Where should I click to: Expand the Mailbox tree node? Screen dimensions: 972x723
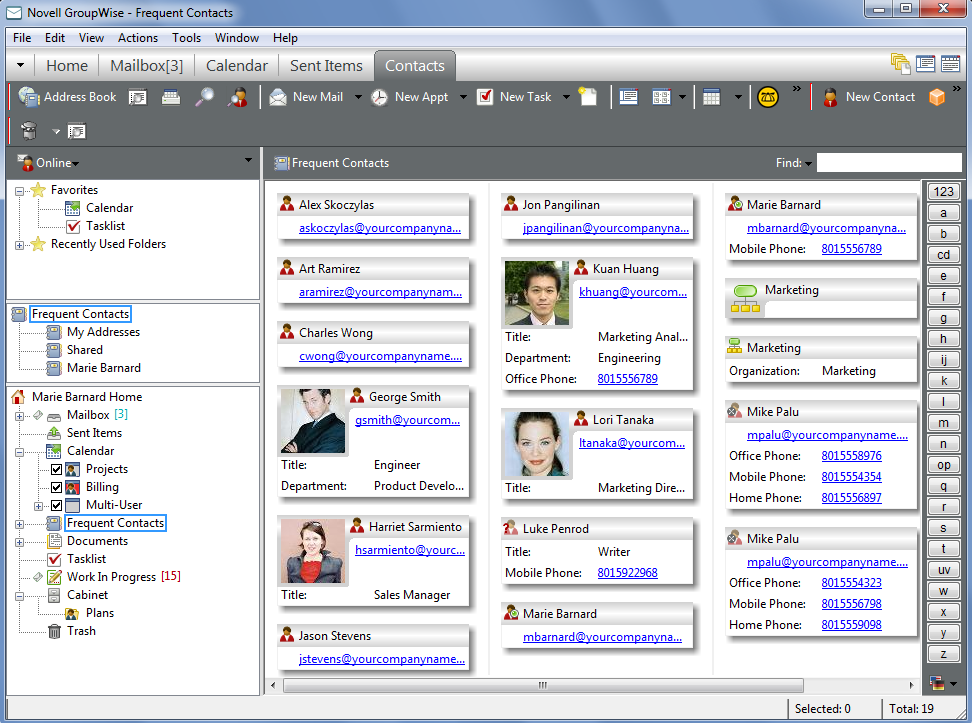[20, 416]
